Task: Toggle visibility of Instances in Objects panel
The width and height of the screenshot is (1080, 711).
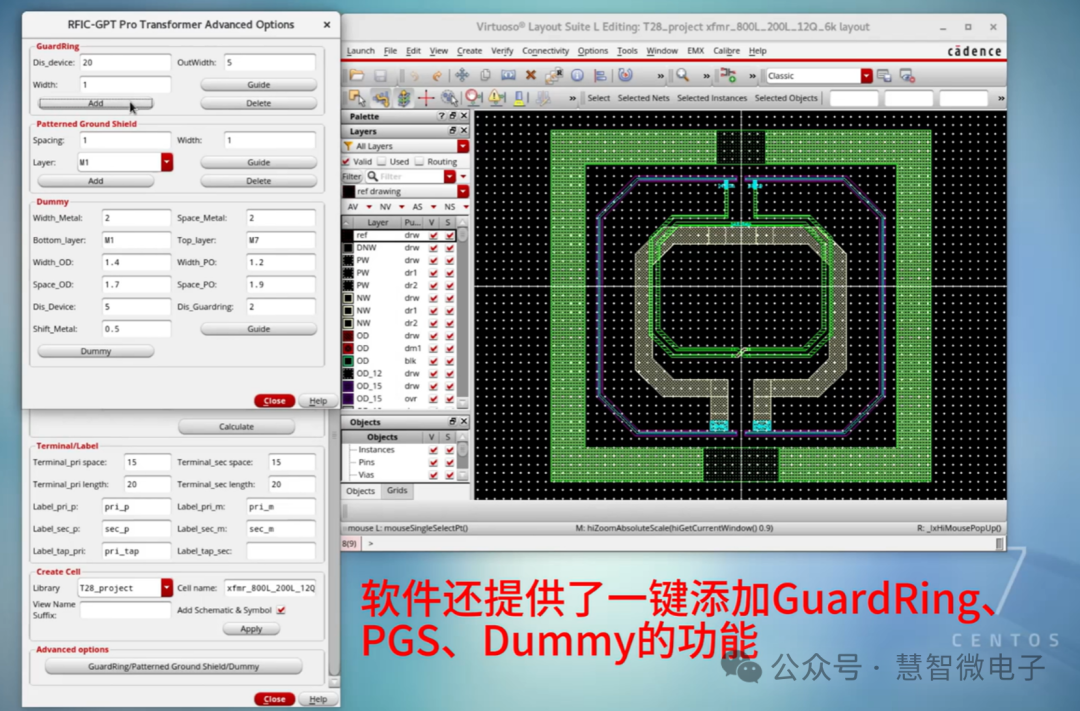Action: click(433, 449)
